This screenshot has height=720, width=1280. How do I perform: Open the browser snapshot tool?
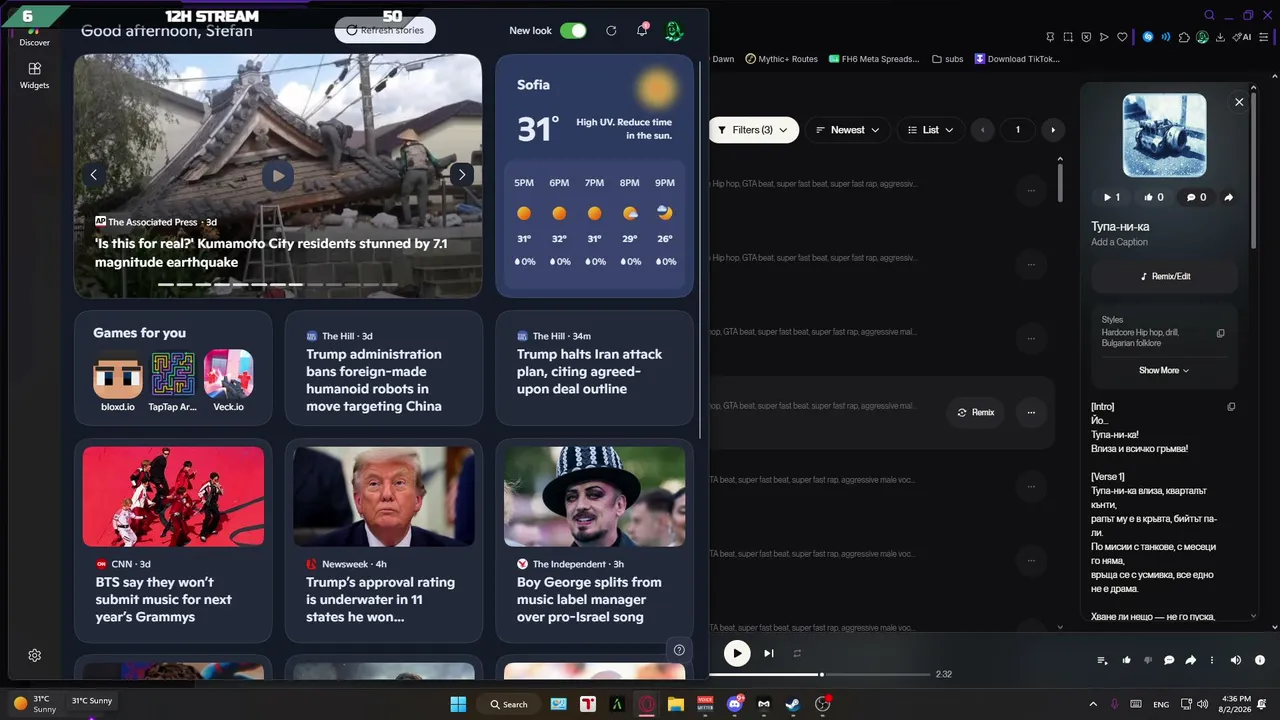point(1069,37)
